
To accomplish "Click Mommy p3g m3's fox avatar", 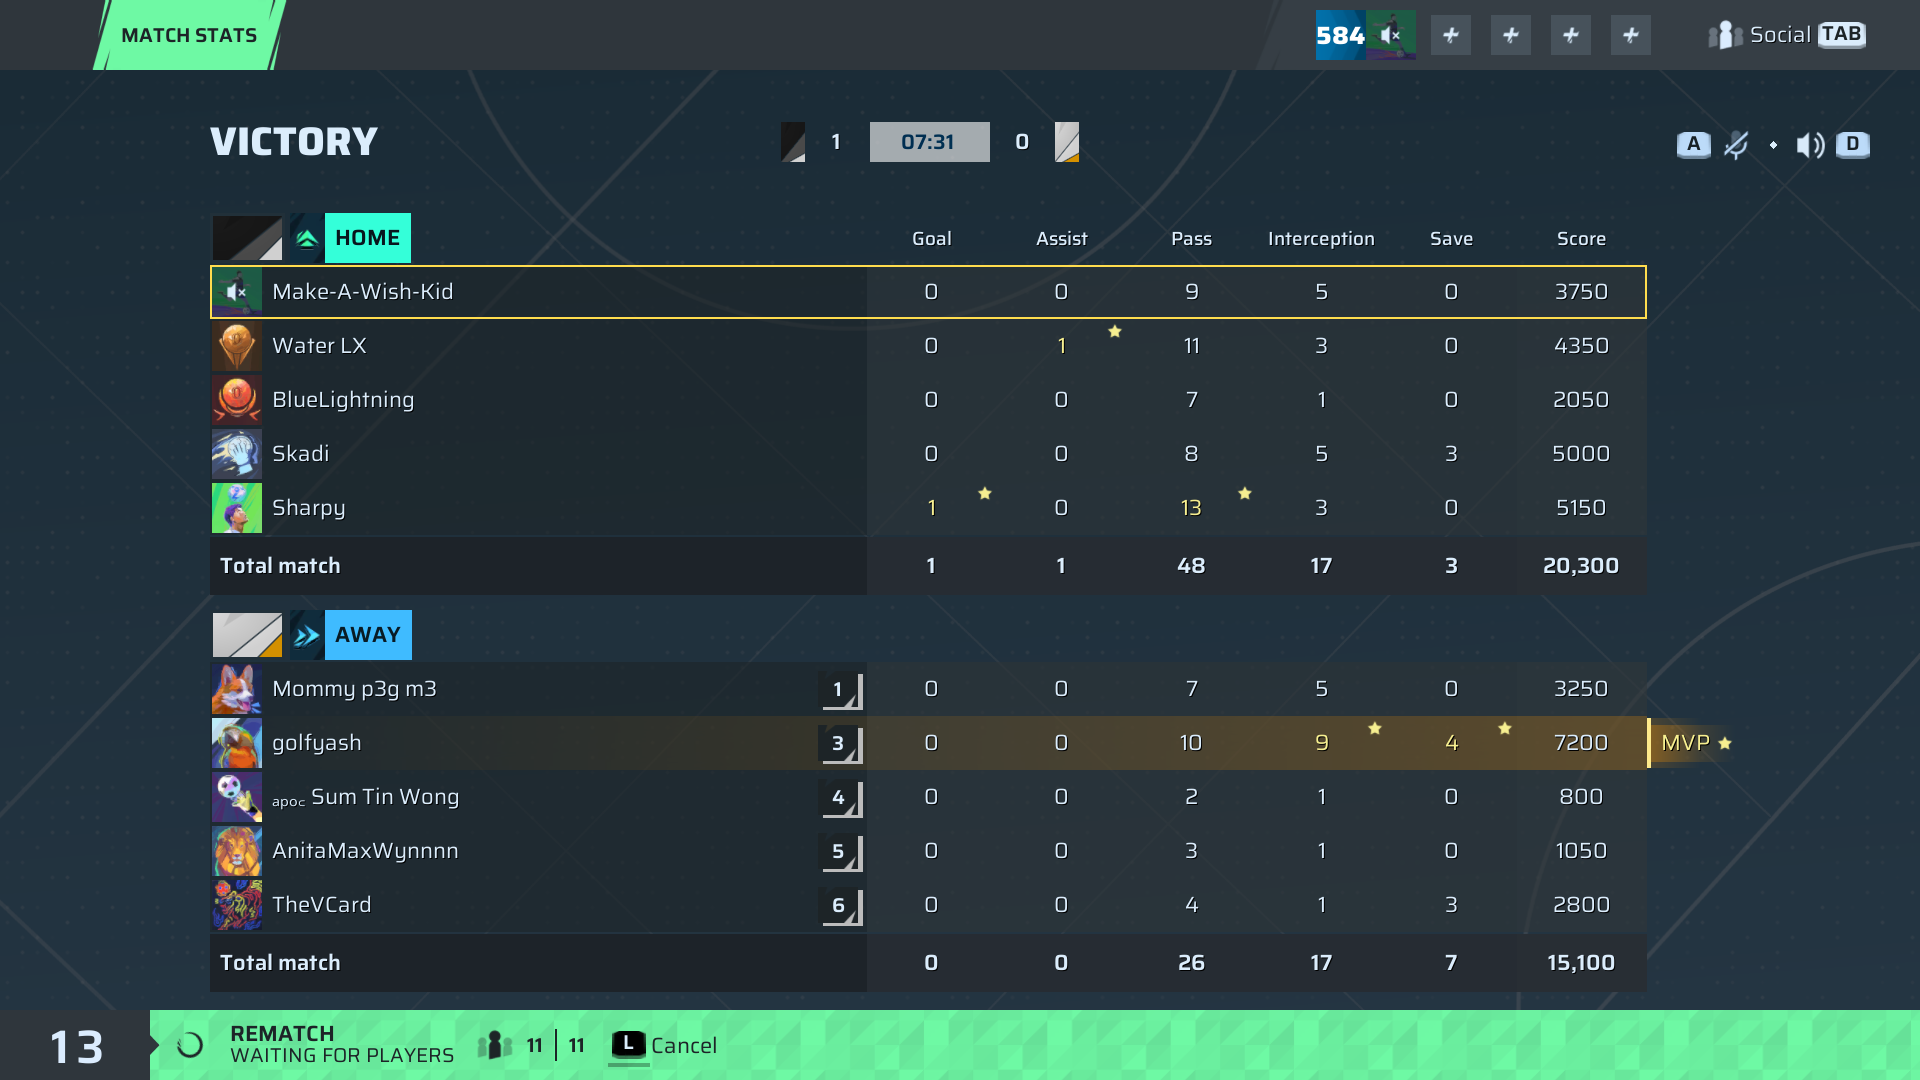I will 237,689.
